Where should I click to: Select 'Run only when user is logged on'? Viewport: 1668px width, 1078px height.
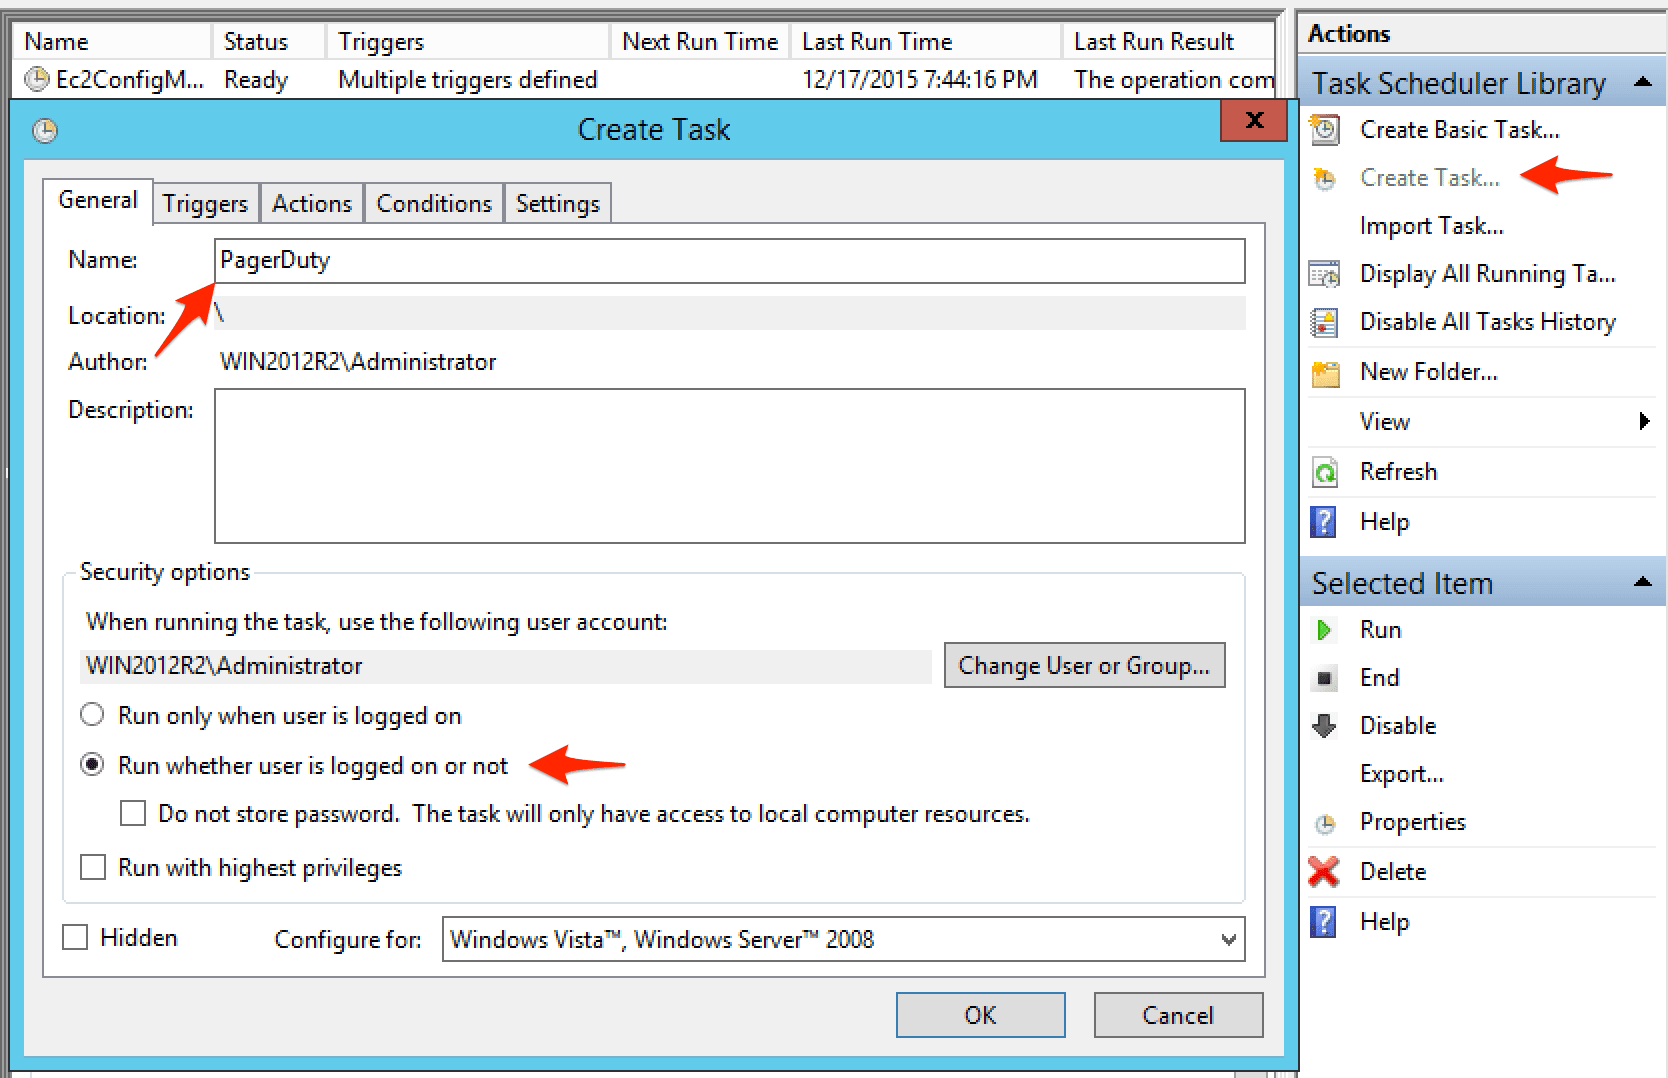[92, 714]
